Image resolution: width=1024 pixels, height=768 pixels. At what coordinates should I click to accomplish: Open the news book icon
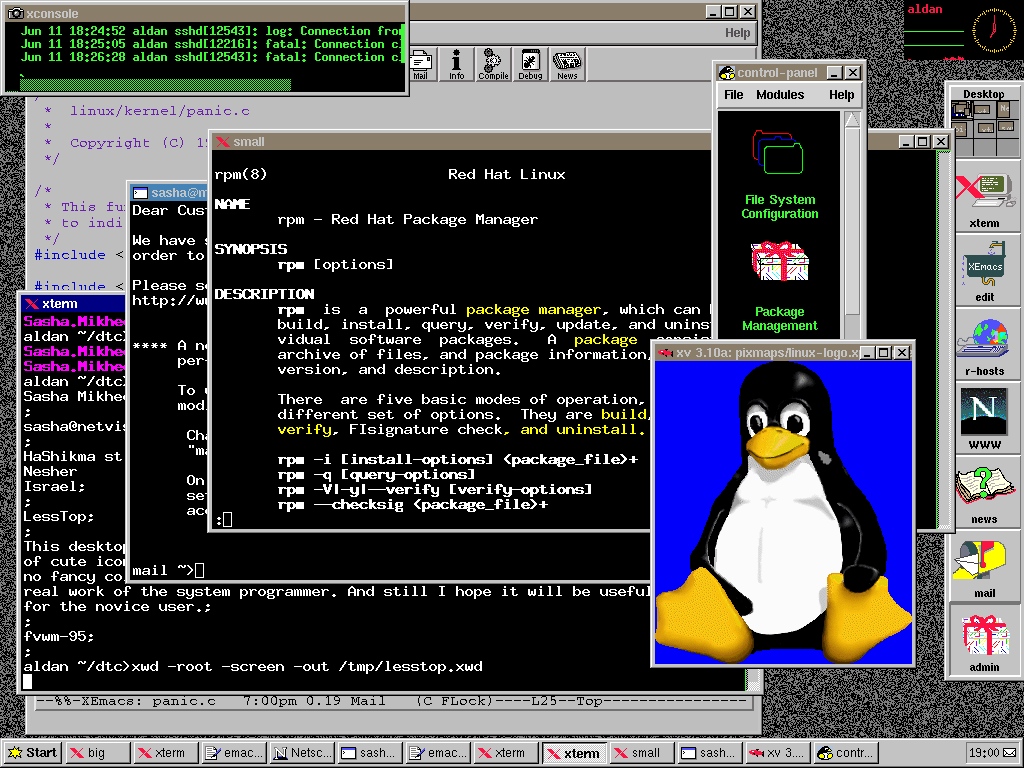[984, 495]
